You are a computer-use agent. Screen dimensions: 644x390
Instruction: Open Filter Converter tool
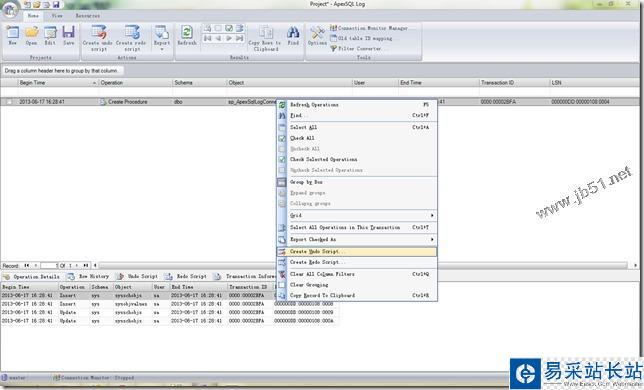coord(356,48)
